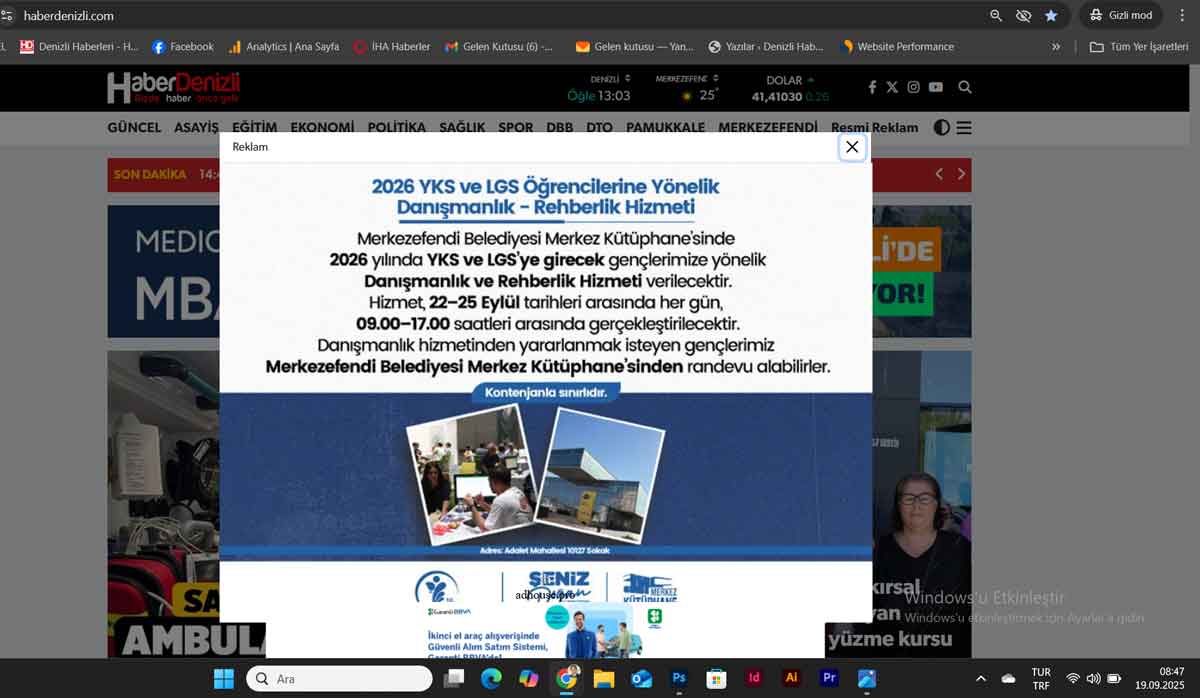This screenshot has width=1200, height=698.
Task: Open the Instagram icon in site header
Action: [x=913, y=87]
